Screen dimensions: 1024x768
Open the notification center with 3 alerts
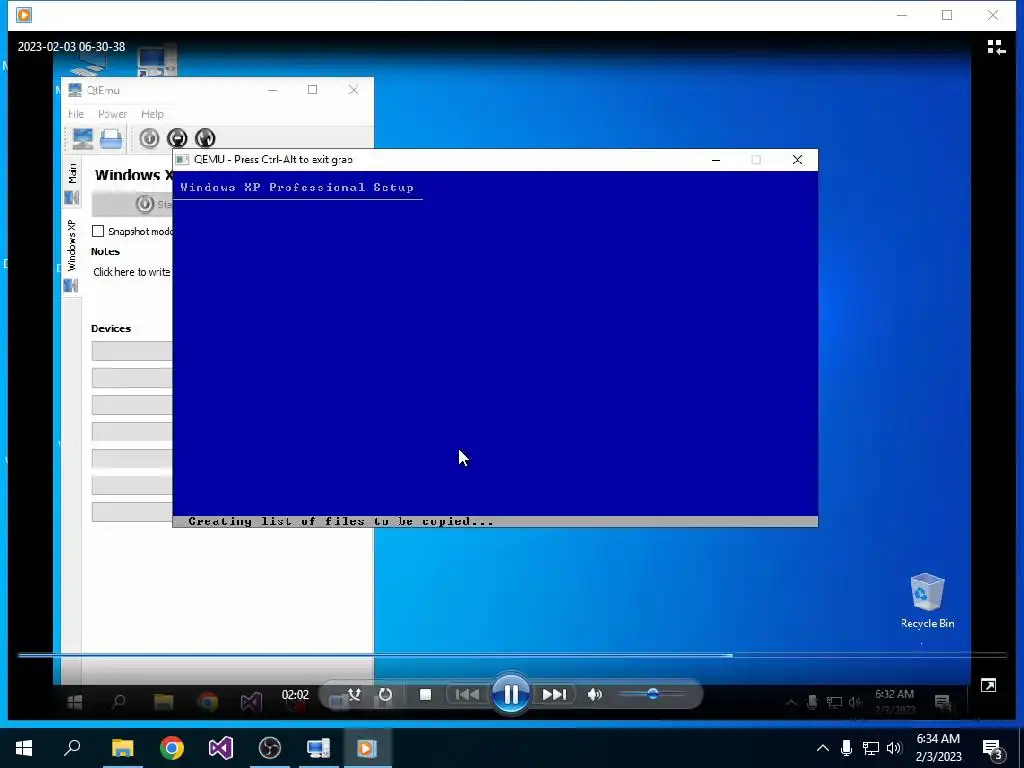pyautogui.click(x=993, y=749)
